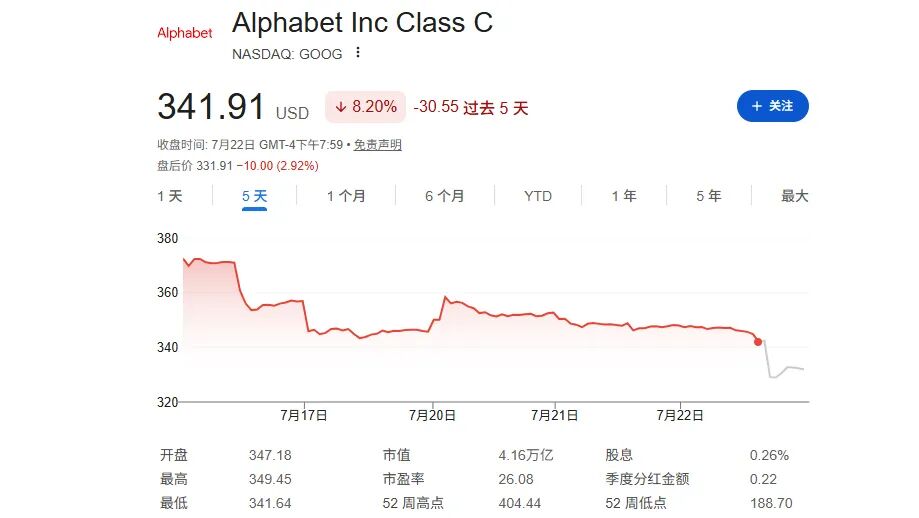Switch to the 1 个月 range tab
919x518 pixels.
(346, 196)
